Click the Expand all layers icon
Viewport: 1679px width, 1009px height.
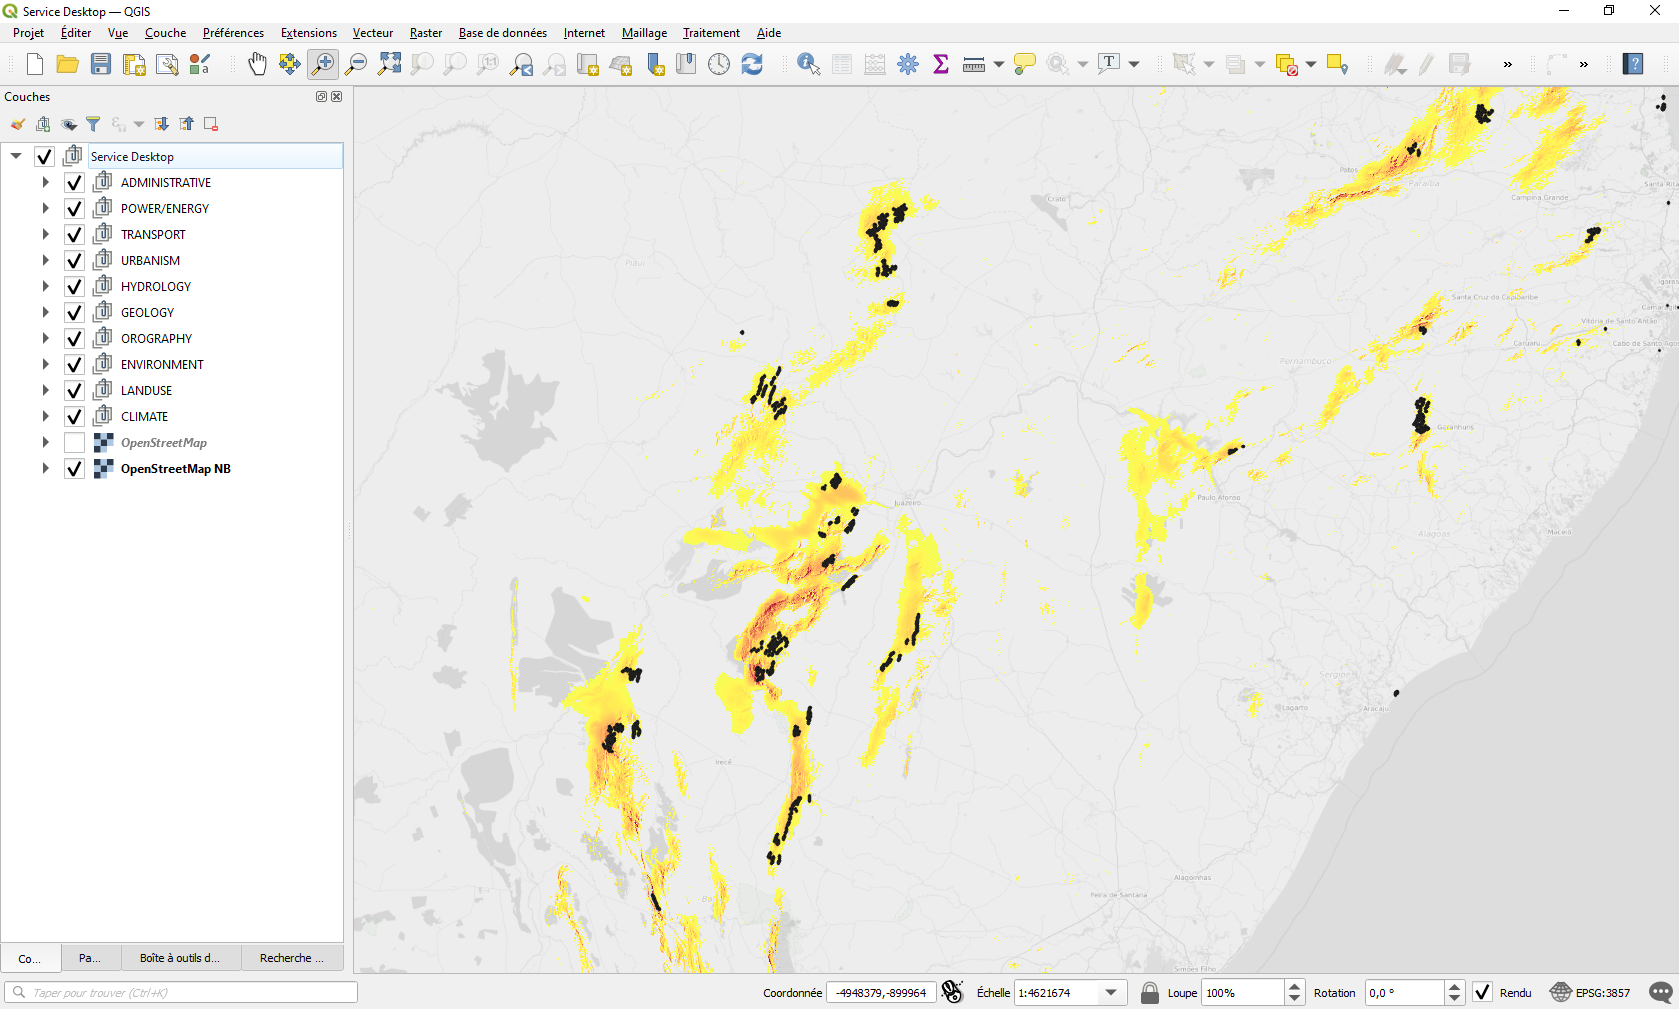click(161, 124)
